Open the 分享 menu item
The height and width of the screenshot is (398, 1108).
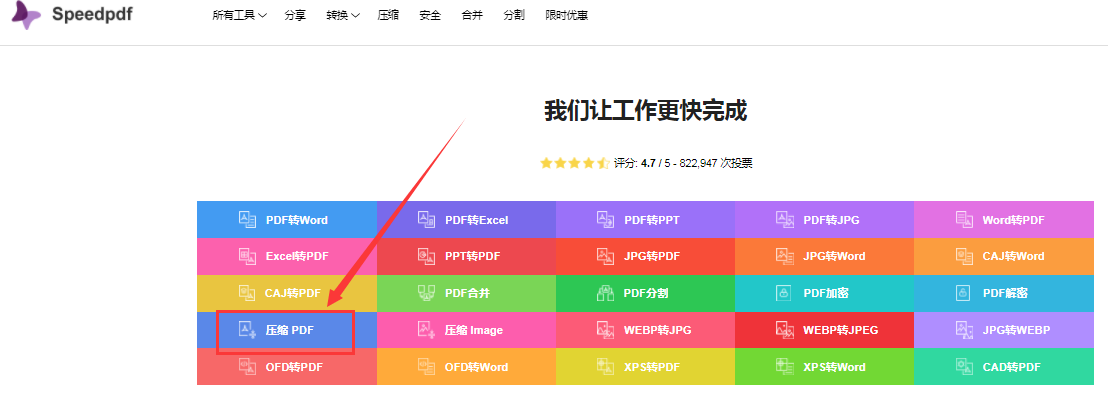[x=295, y=15]
